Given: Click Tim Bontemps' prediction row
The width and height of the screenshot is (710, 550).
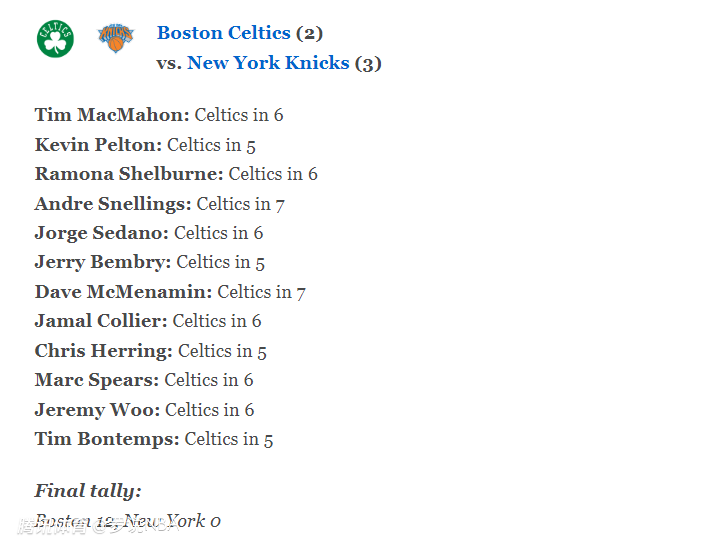Looking at the screenshot, I should [154, 439].
